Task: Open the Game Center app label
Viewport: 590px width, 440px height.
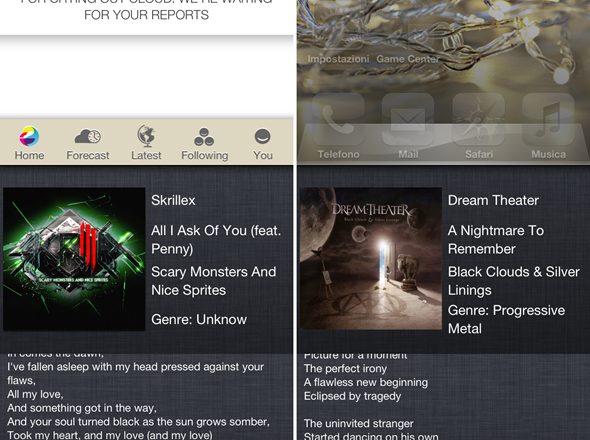Action: pyautogui.click(x=408, y=59)
